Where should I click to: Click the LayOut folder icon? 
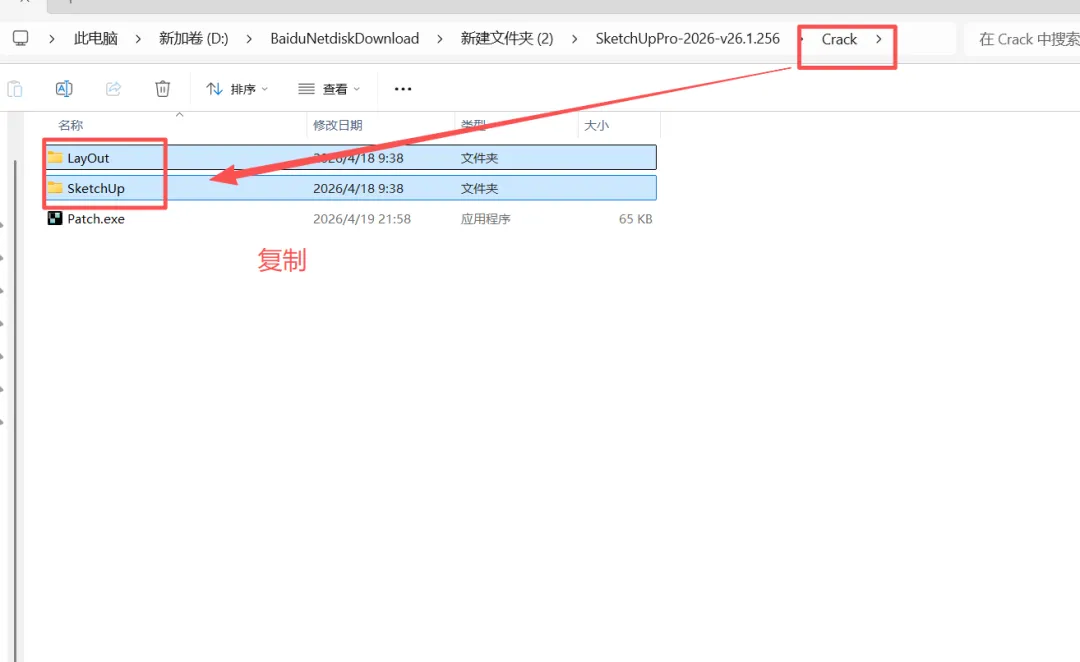point(55,157)
